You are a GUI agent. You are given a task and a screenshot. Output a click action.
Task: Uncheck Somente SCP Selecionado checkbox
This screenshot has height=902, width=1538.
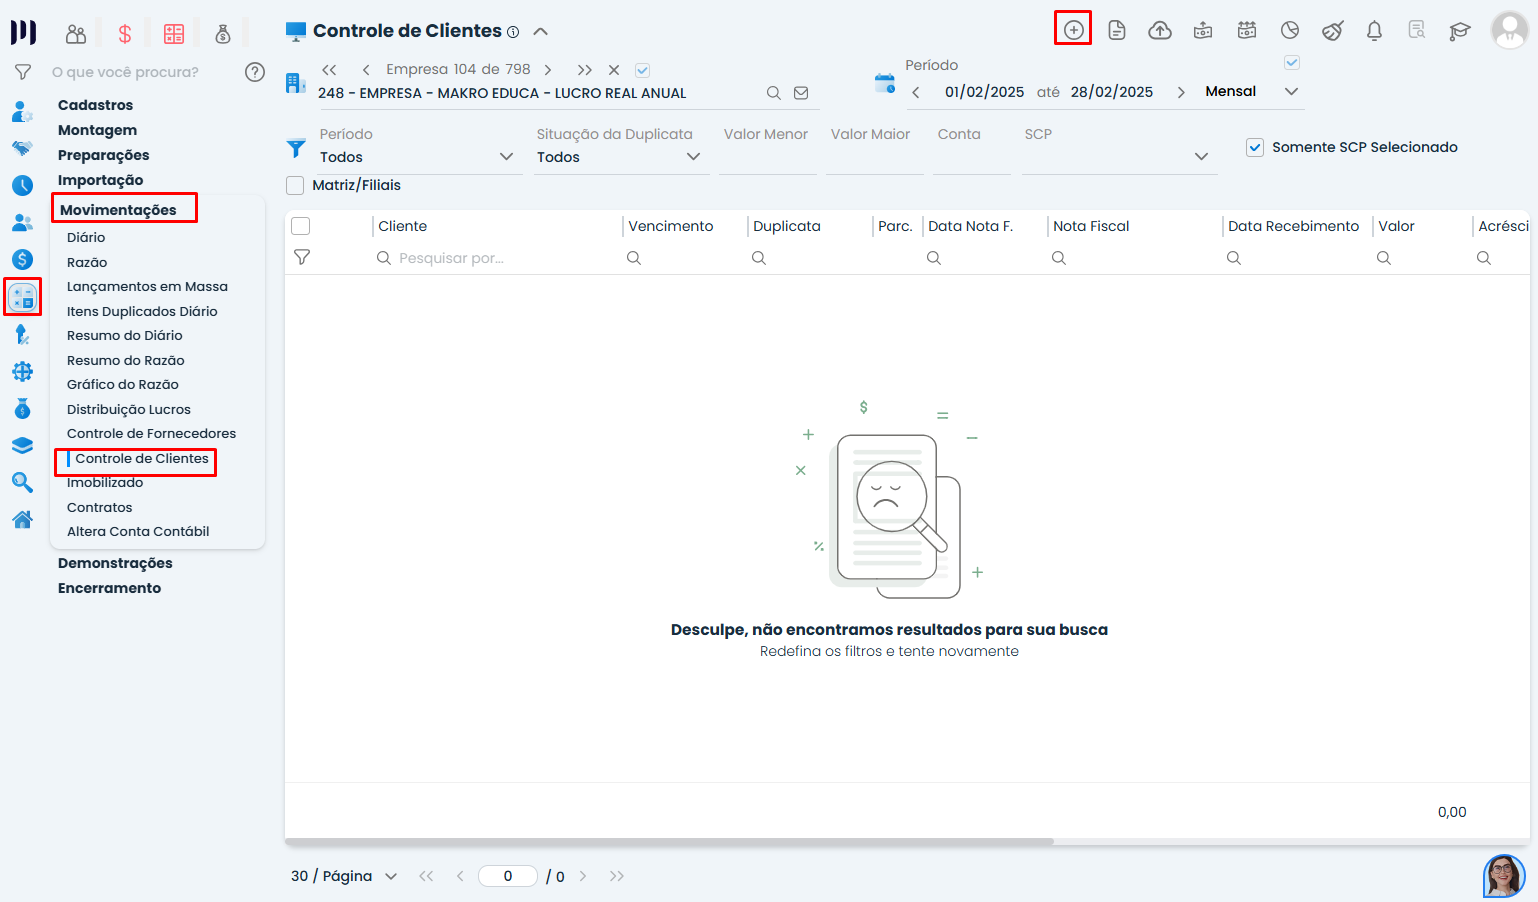(1255, 147)
